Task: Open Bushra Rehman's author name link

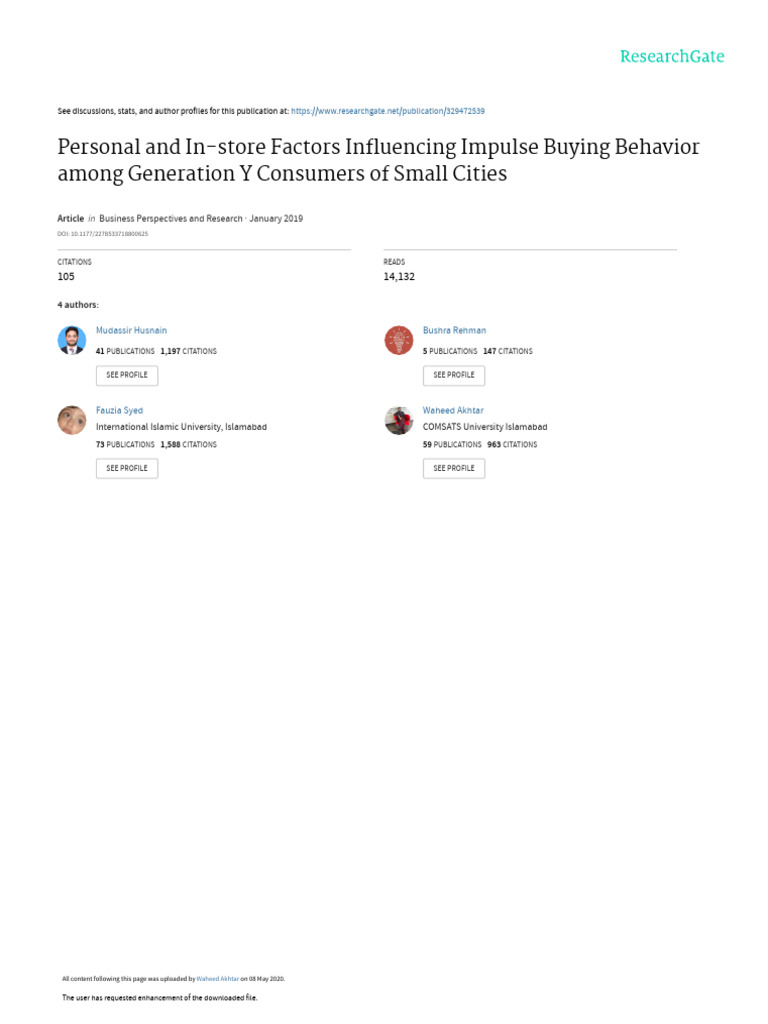Action: (x=454, y=330)
